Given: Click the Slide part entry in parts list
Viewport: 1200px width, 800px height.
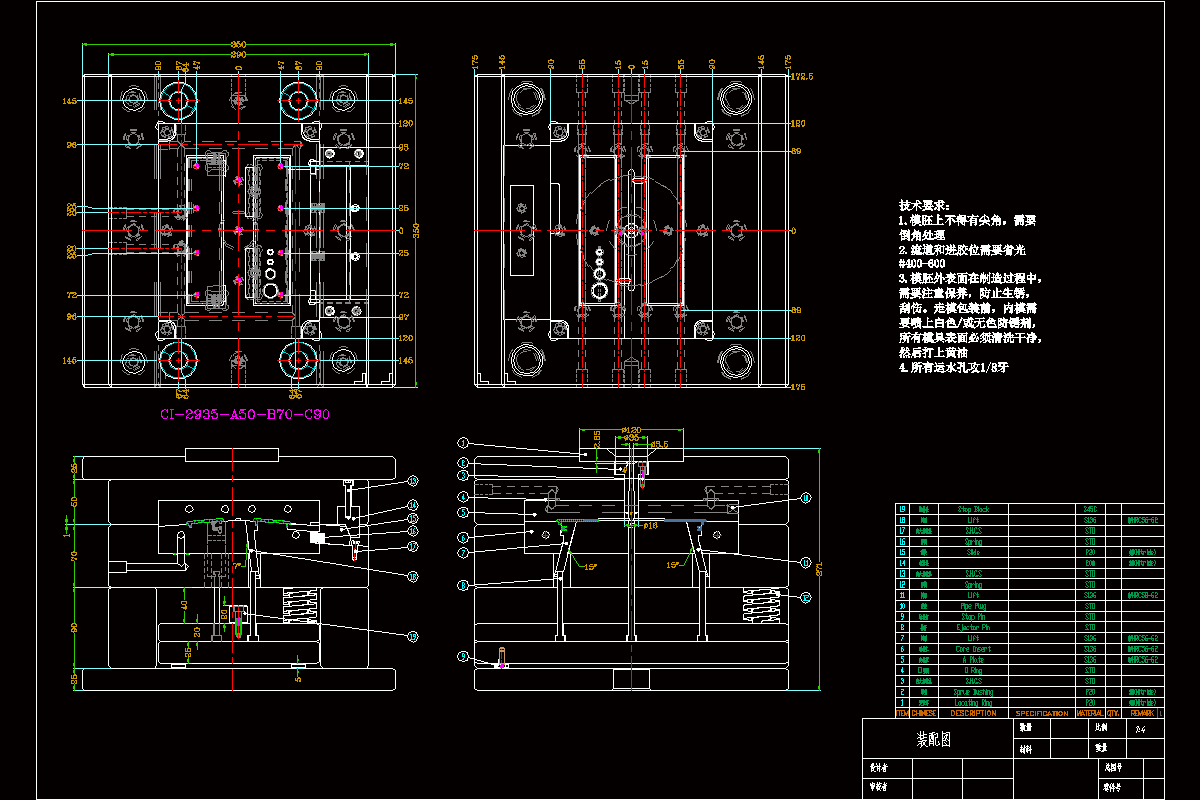Looking at the screenshot, I should click(x=972, y=552).
